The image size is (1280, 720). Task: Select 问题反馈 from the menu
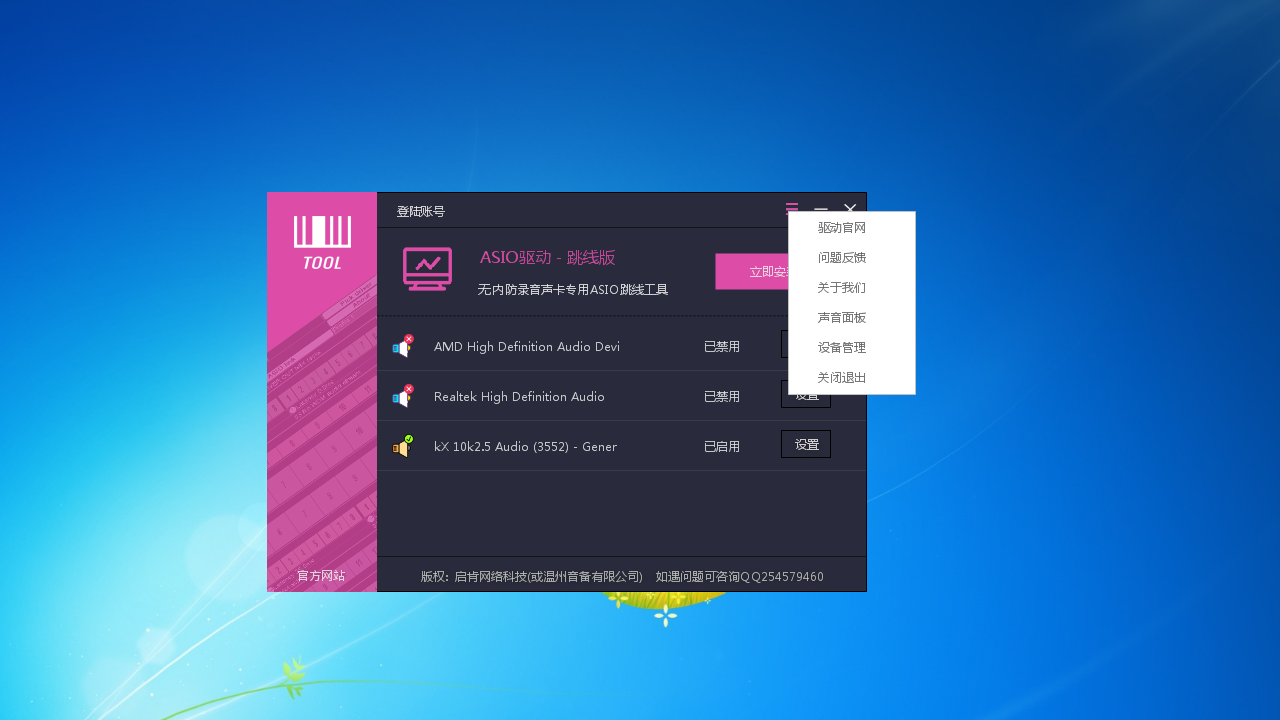[x=842, y=257]
